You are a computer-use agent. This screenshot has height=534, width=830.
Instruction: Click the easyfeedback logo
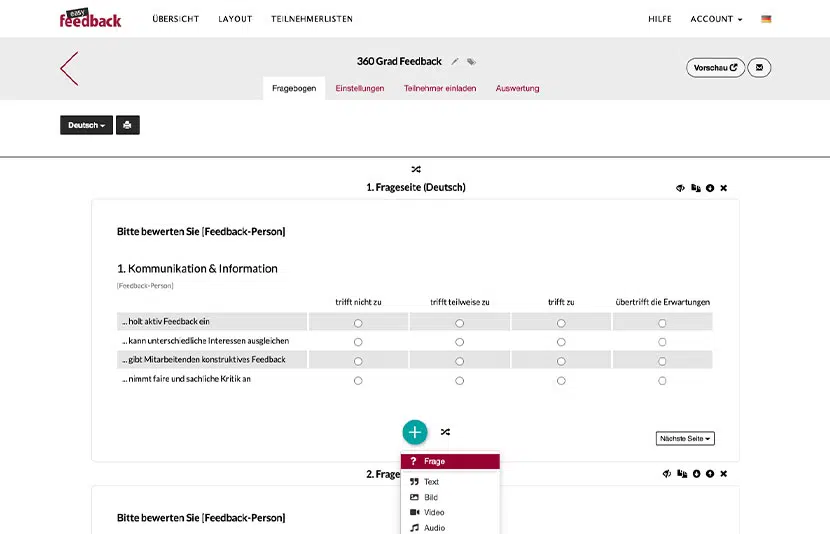point(90,18)
